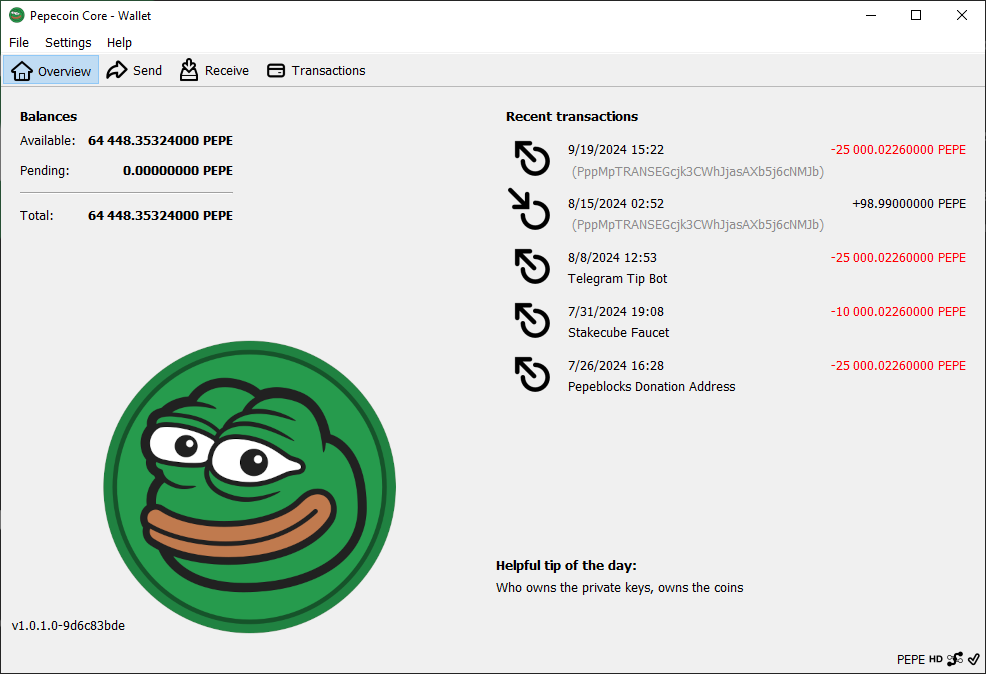Screen dimensions: 986x674
Task: Open the Overview tab home icon
Action: (x=22, y=70)
